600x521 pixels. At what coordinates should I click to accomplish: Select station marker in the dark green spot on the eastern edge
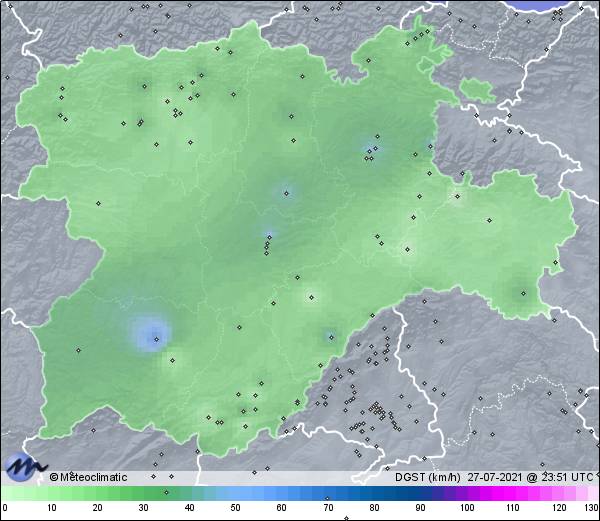[523, 294]
